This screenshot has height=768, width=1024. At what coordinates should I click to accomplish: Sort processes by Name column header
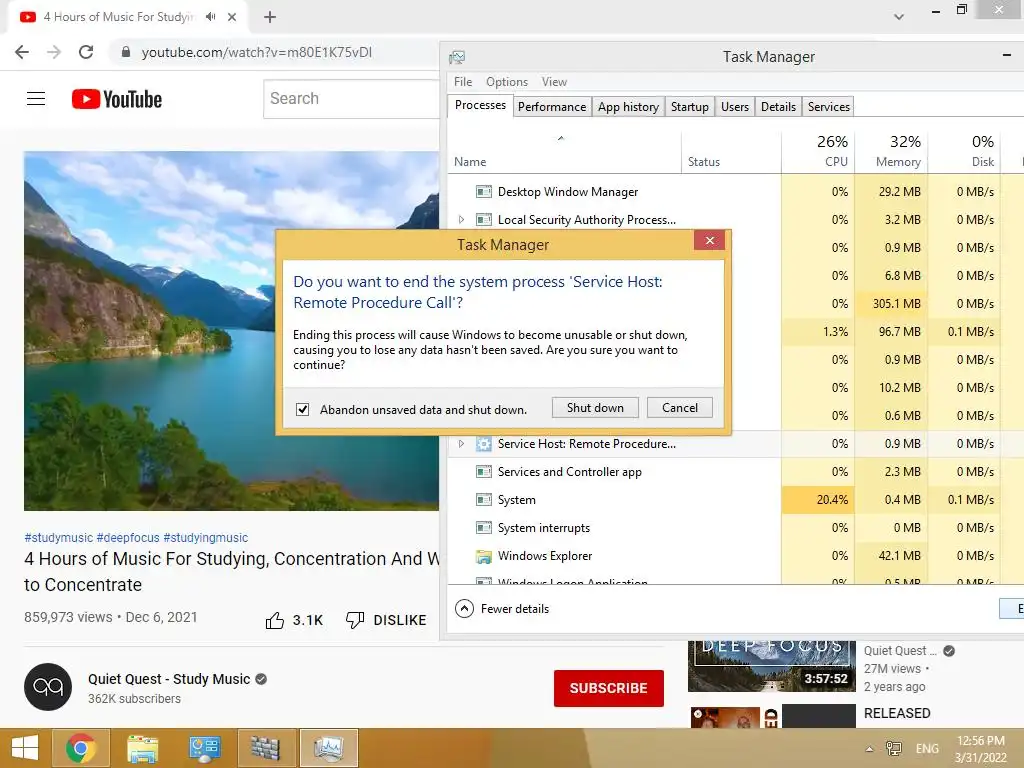point(470,161)
